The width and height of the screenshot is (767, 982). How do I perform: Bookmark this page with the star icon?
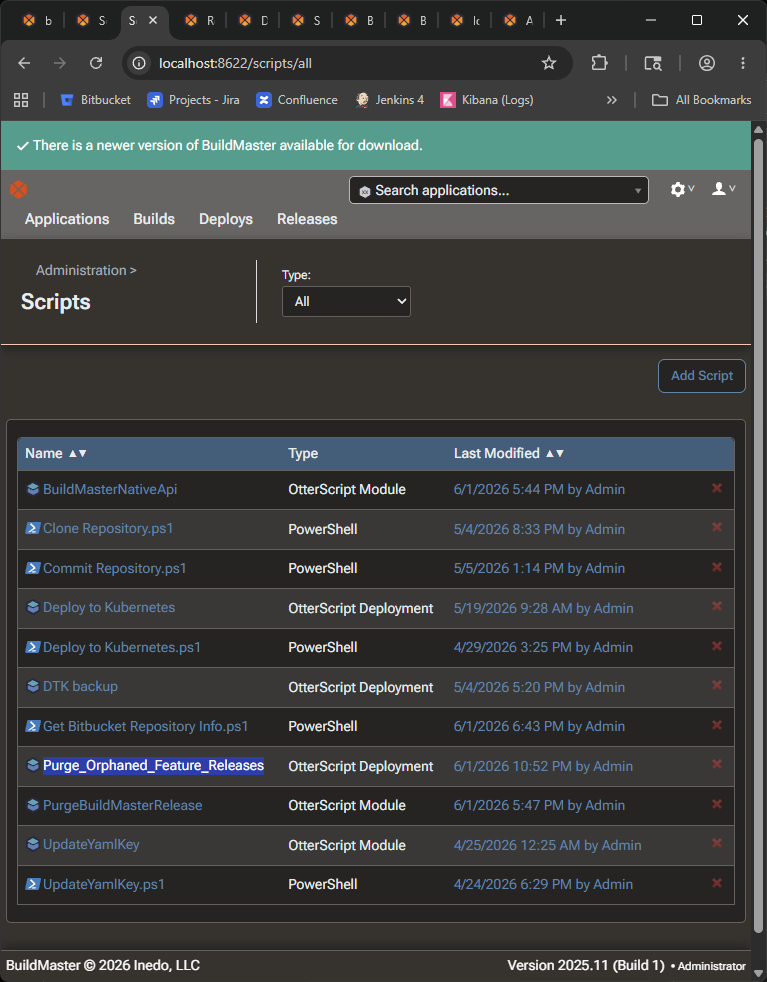tap(548, 63)
